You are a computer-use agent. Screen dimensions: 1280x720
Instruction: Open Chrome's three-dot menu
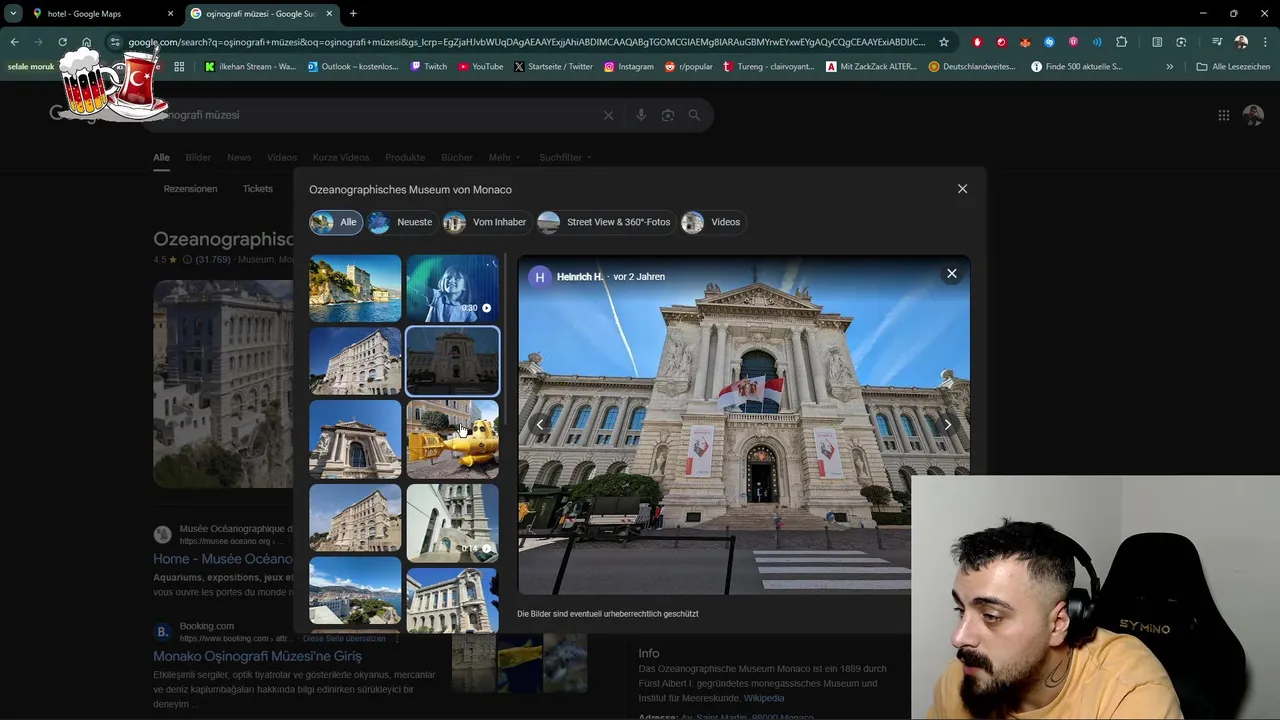tap(1265, 42)
